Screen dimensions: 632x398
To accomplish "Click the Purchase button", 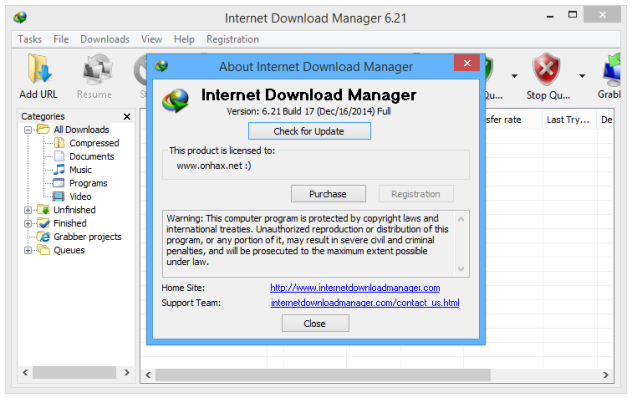I will (x=328, y=194).
